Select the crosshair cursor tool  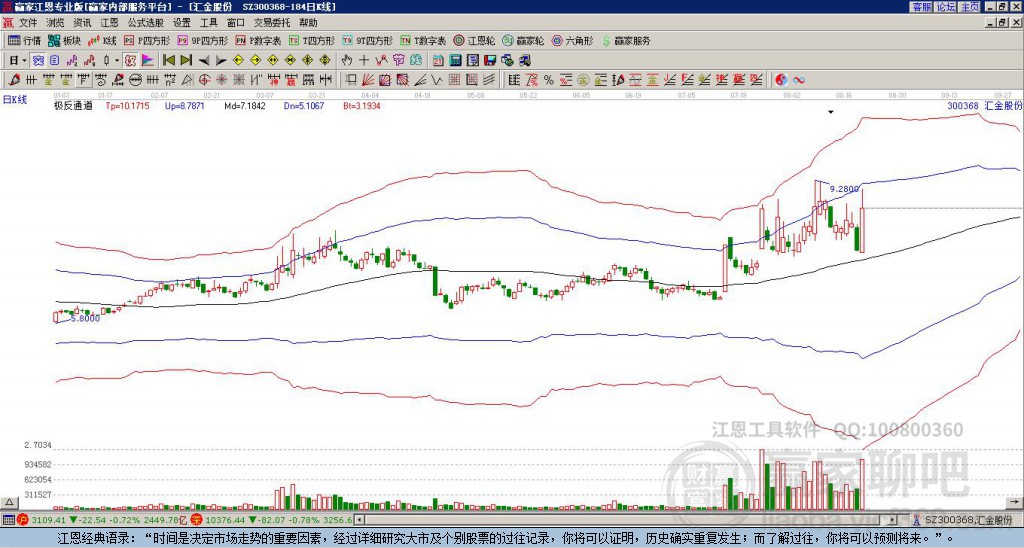pyautogui.click(x=364, y=61)
